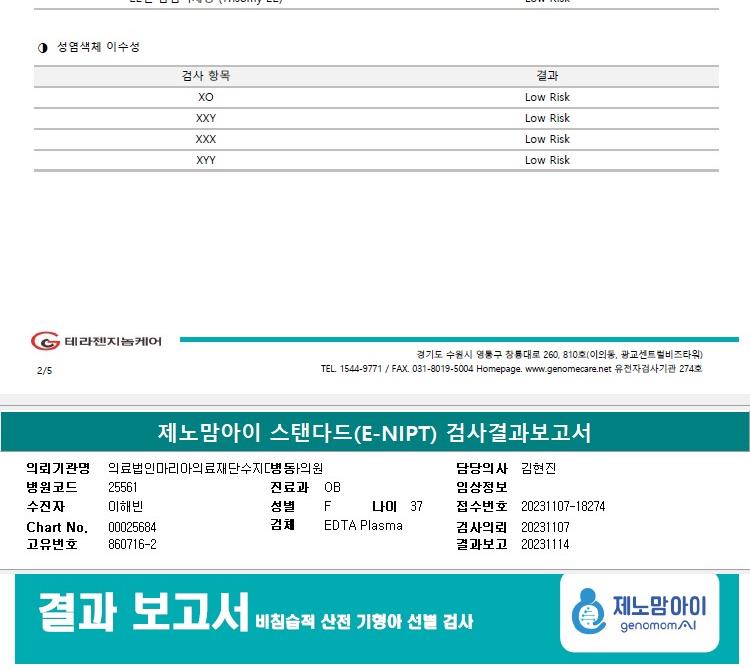Click the Low Risk result for XYY
This screenshot has height=670, width=750.
pyautogui.click(x=547, y=160)
